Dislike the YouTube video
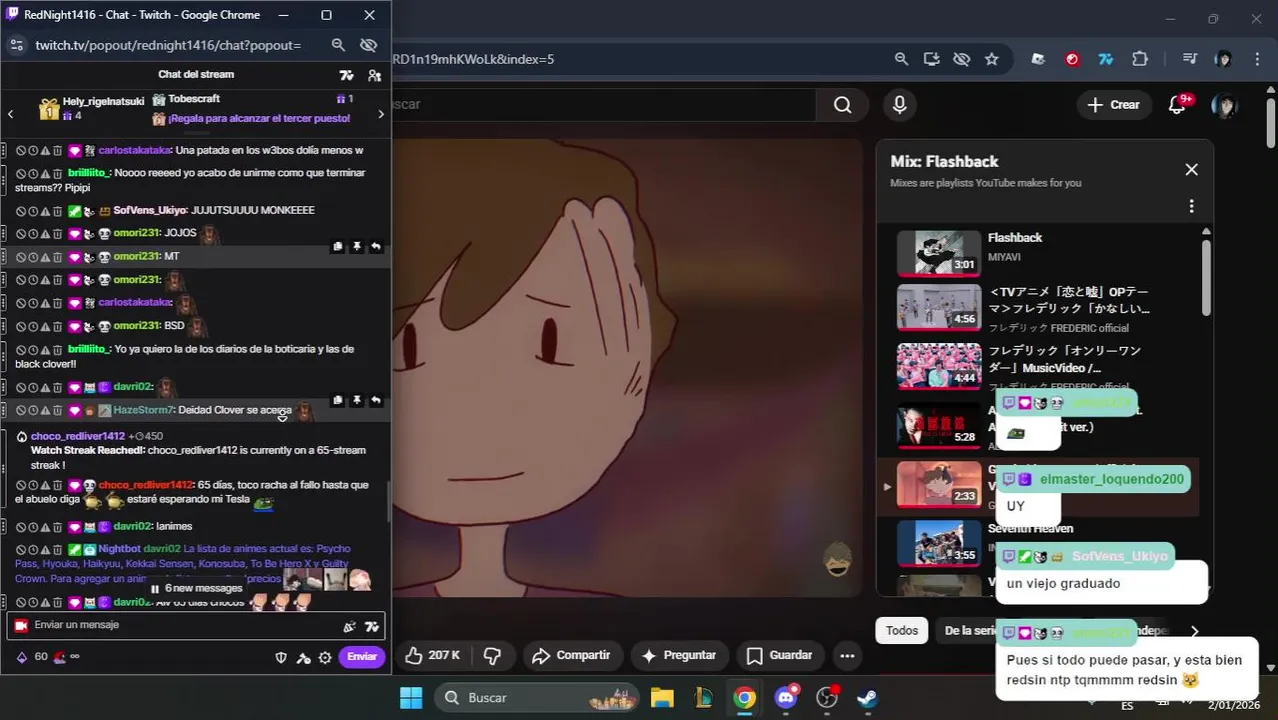 492,656
